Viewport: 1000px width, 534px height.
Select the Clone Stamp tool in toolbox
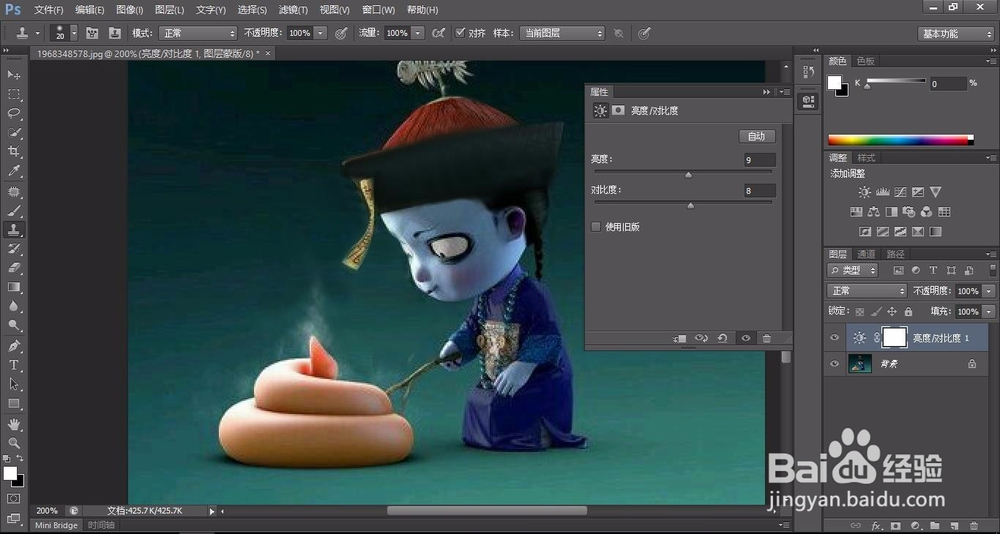click(13, 230)
